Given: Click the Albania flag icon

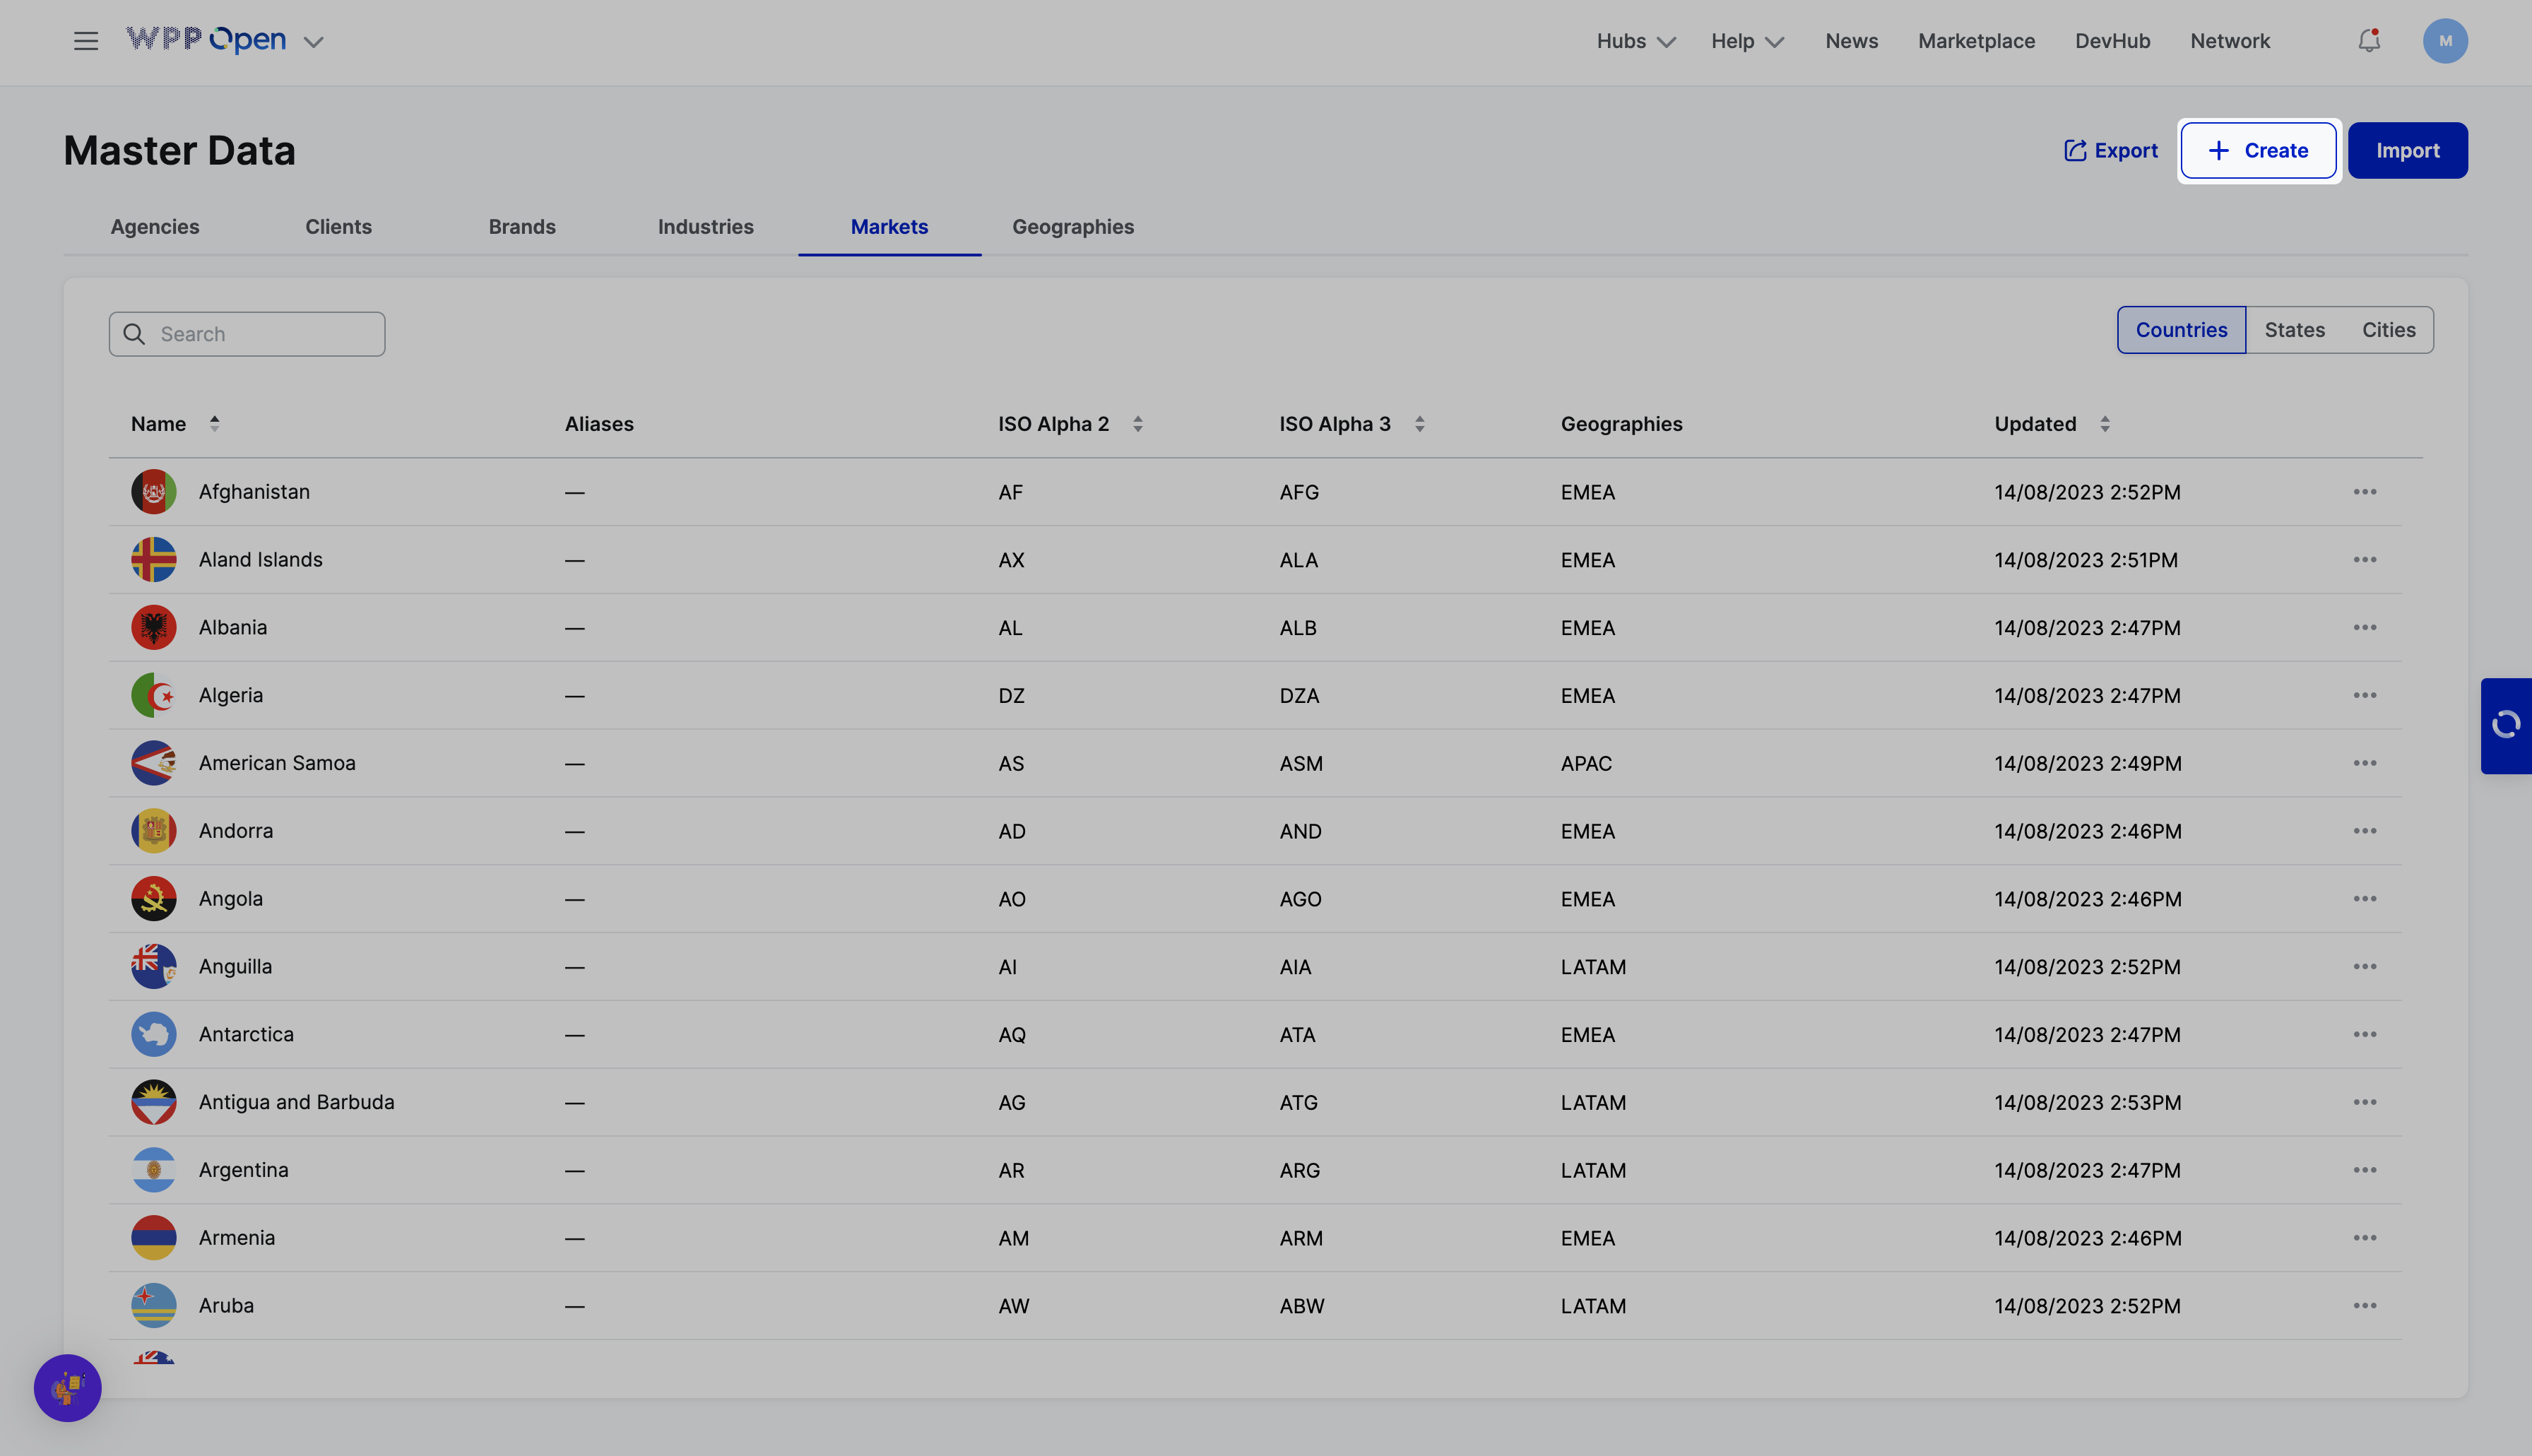Looking at the screenshot, I should pos(154,628).
